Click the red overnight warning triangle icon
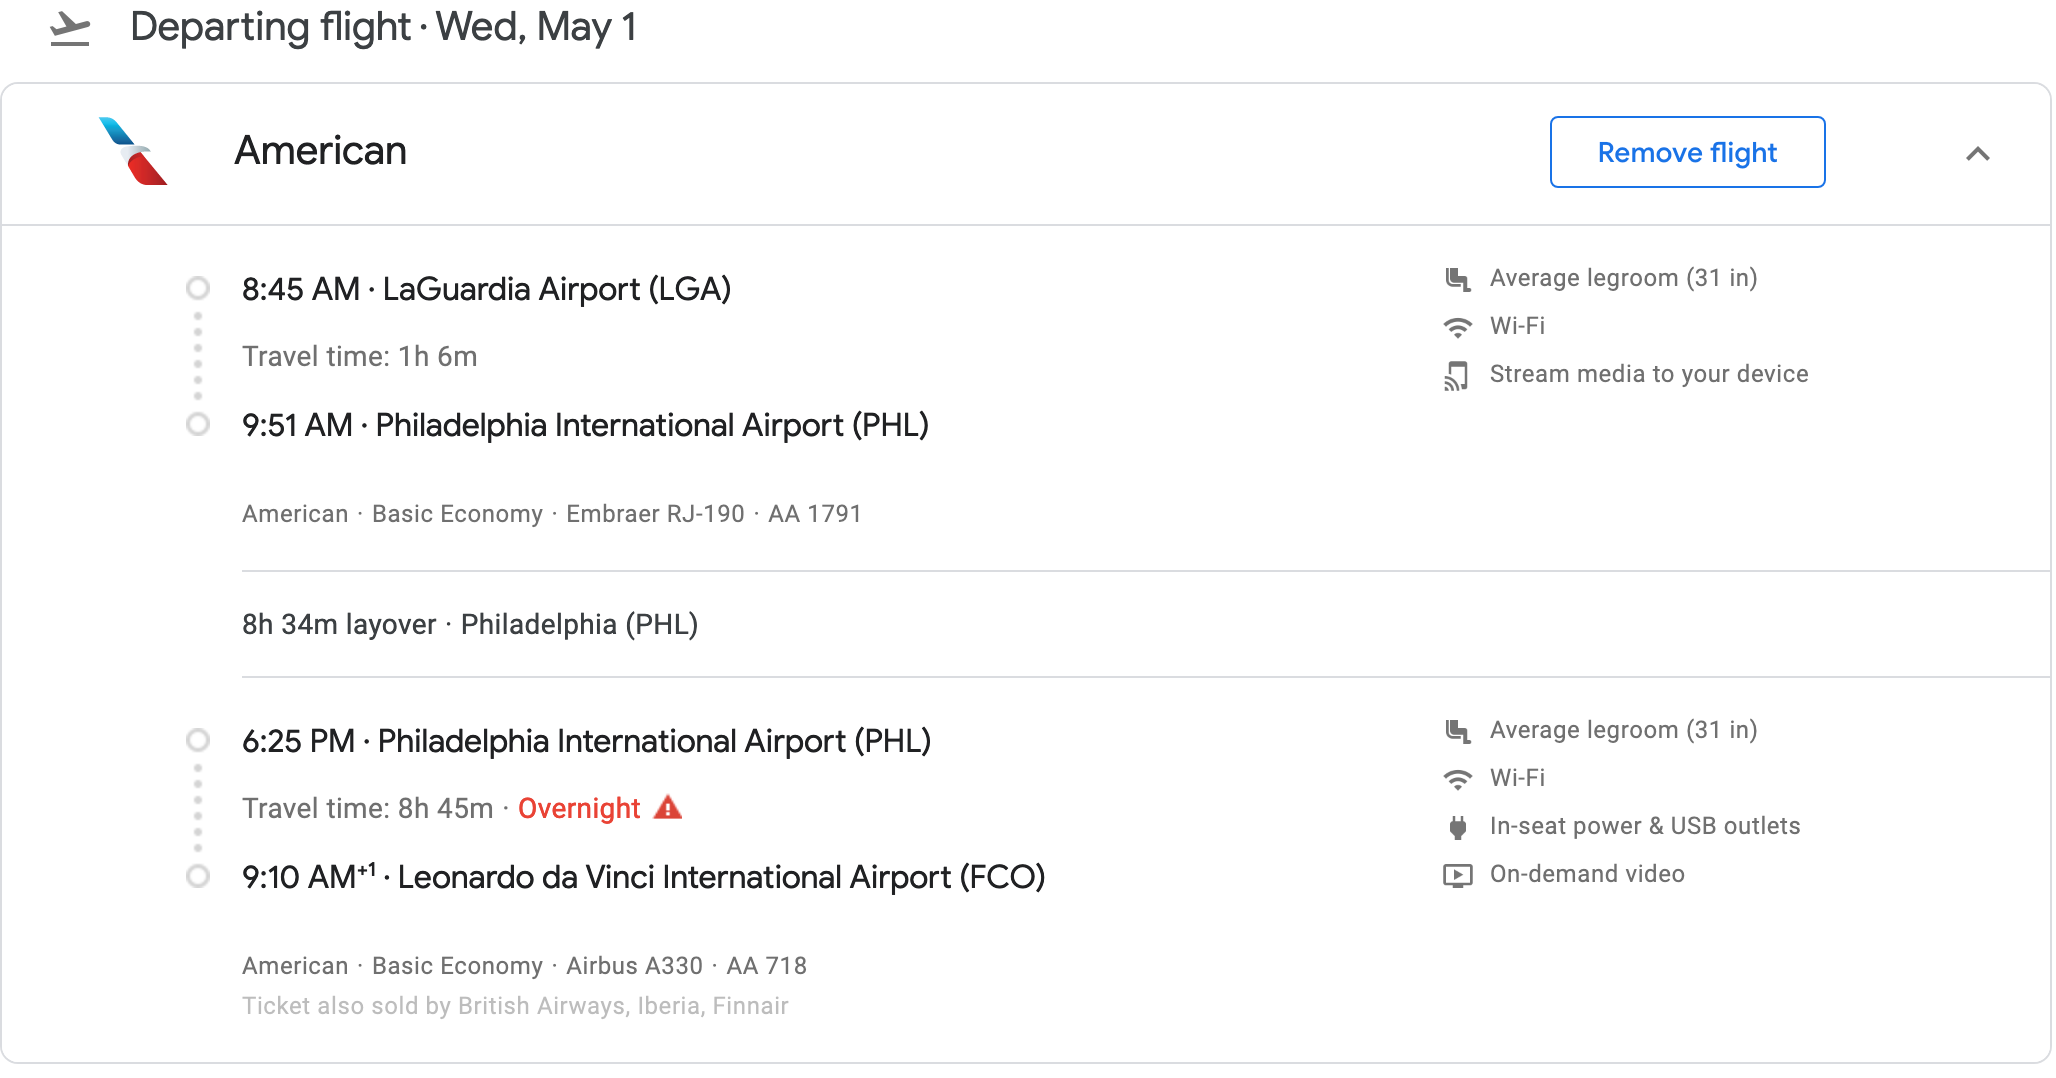Image resolution: width=2056 pixels, height=1078 pixels. pos(668,808)
